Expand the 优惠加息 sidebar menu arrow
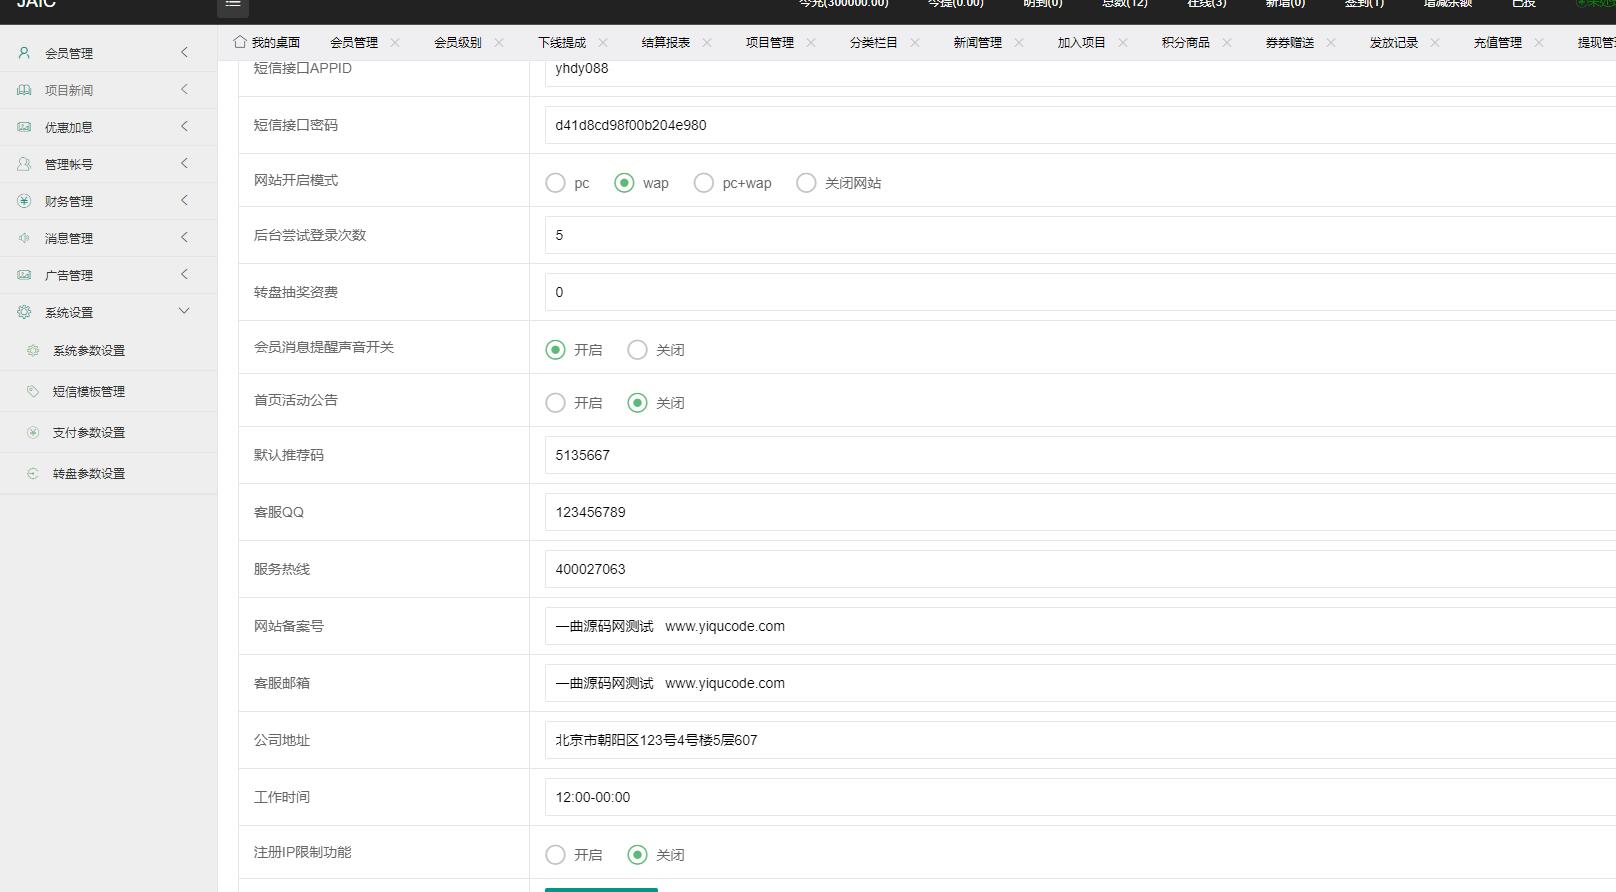The height and width of the screenshot is (892, 1616). click(184, 126)
